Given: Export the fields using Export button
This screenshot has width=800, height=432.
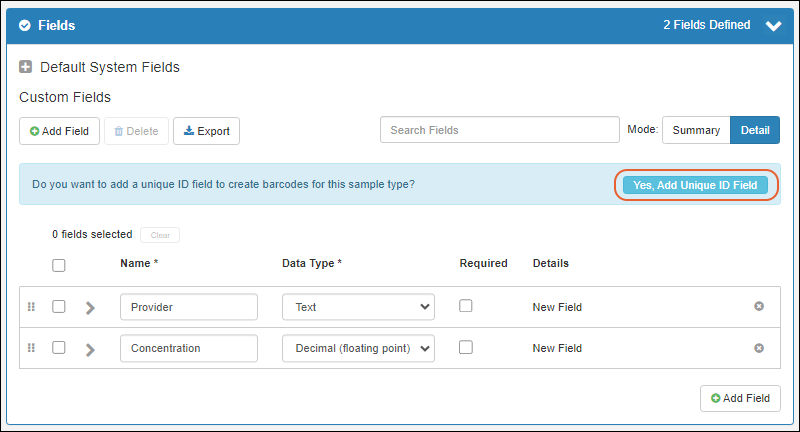Looking at the screenshot, I should 206,131.
